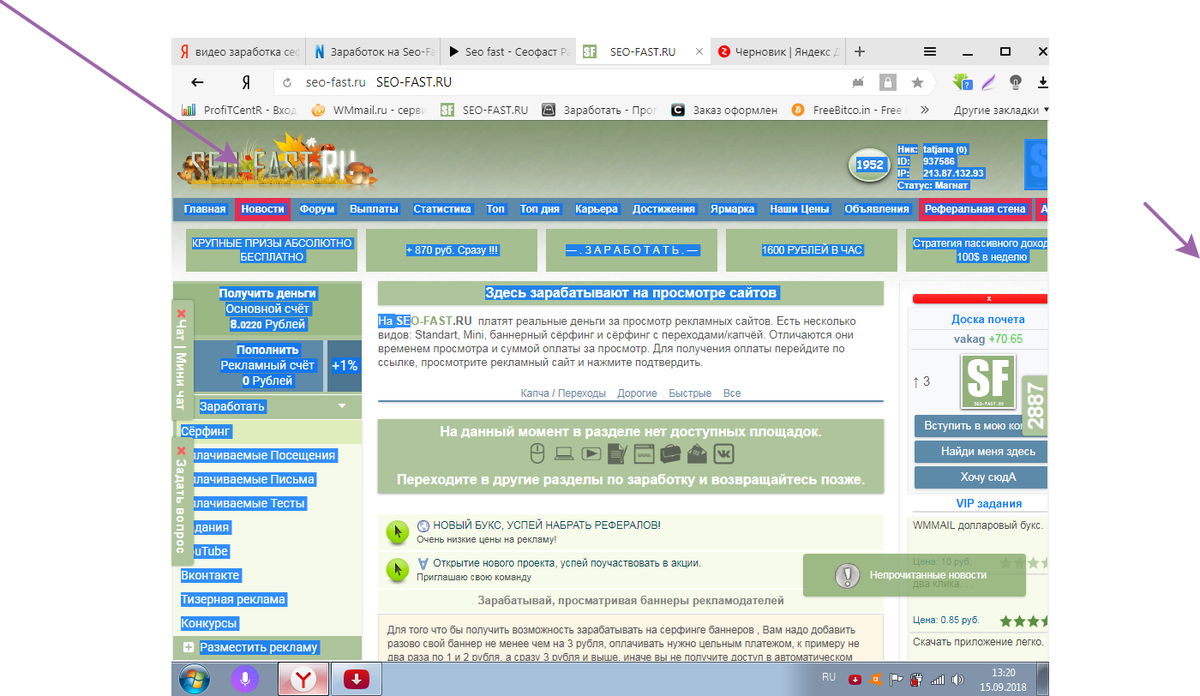Click www browser window icon in green banner

pos(644,454)
